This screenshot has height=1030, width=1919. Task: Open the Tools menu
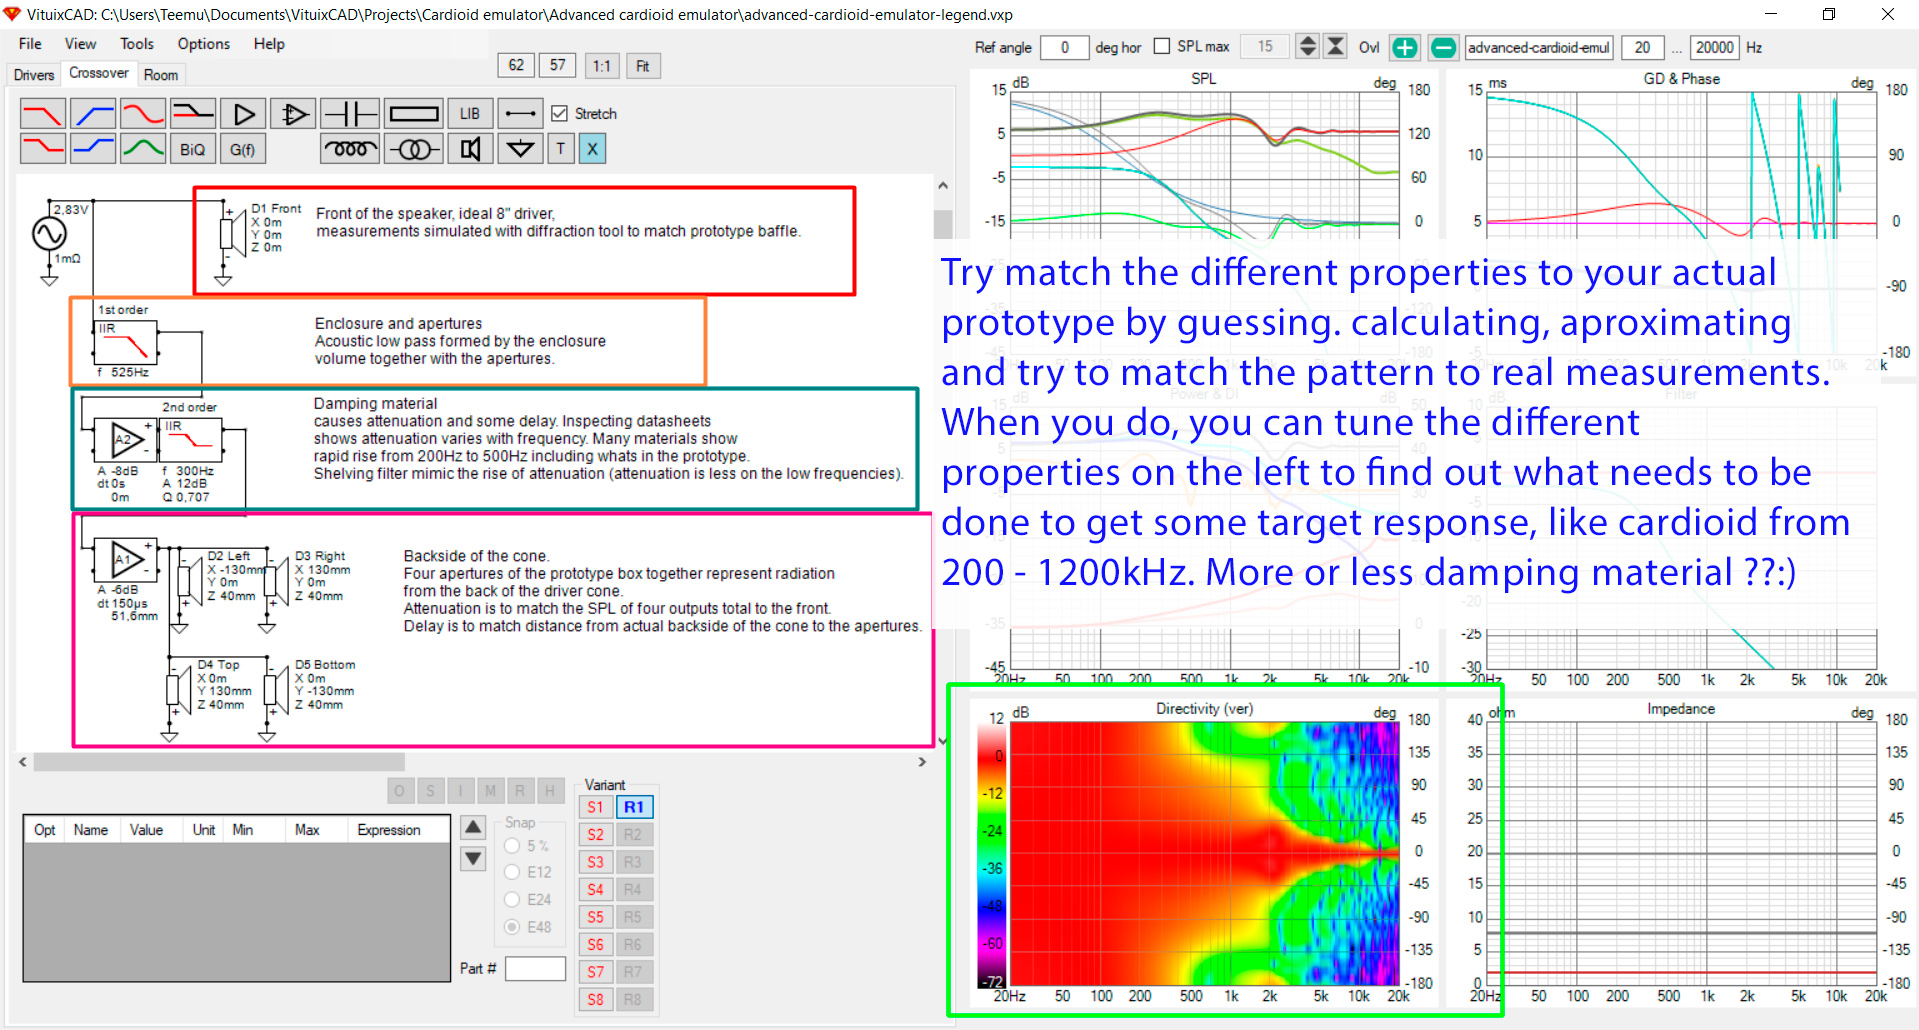click(137, 44)
